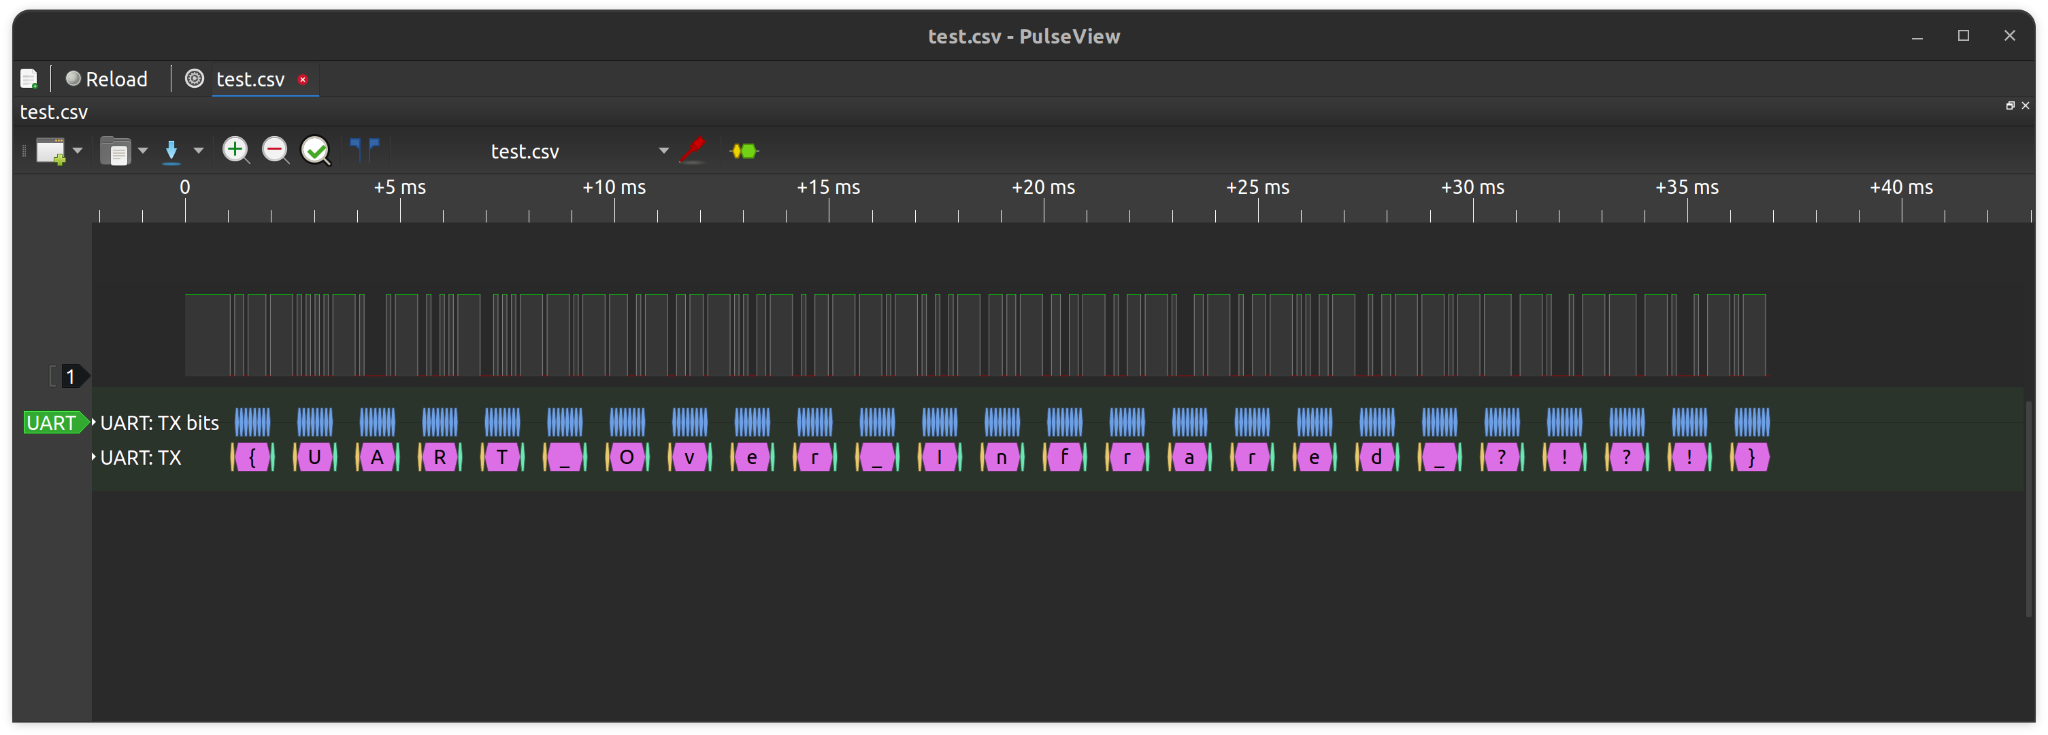
Task: Open the test.csv device selector combo box
Action: (x=575, y=151)
